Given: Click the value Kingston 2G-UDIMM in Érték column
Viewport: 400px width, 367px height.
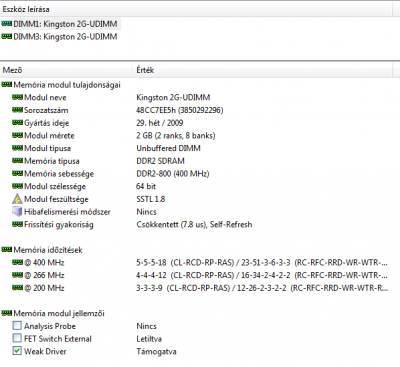Looking at the screenshot, I should pos(173,98).
